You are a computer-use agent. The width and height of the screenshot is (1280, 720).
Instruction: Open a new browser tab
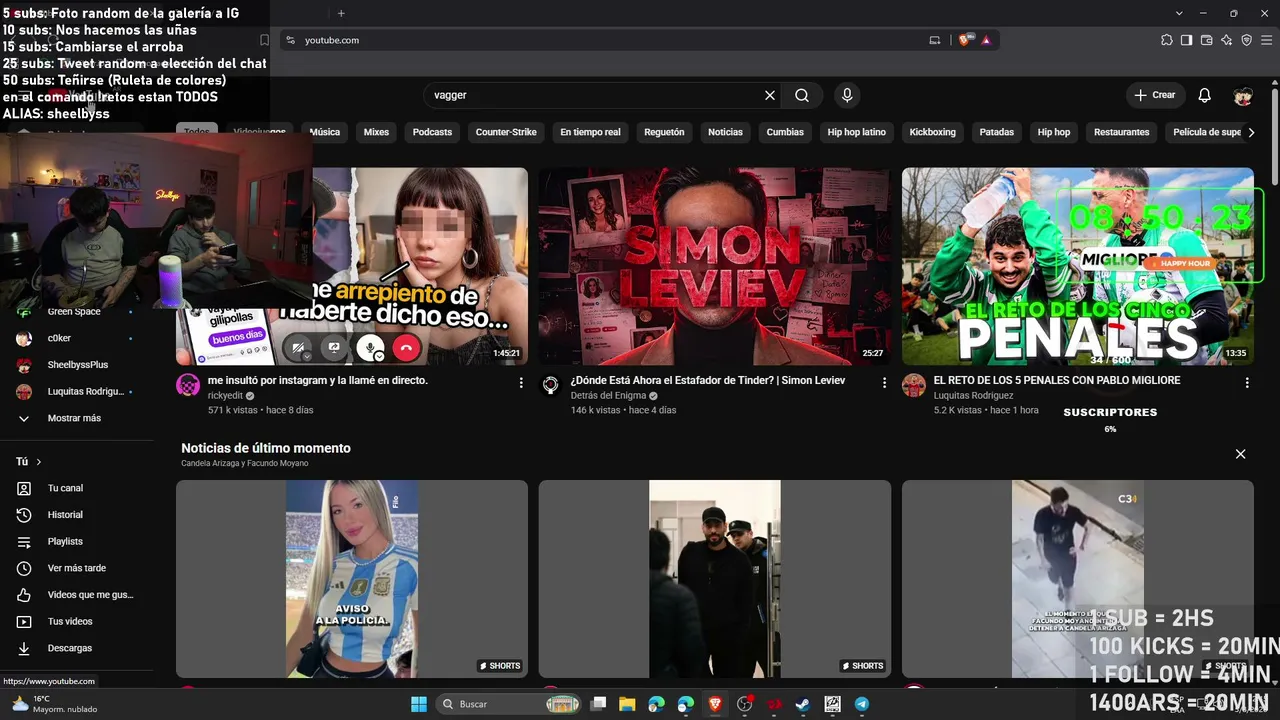point(341,13)
